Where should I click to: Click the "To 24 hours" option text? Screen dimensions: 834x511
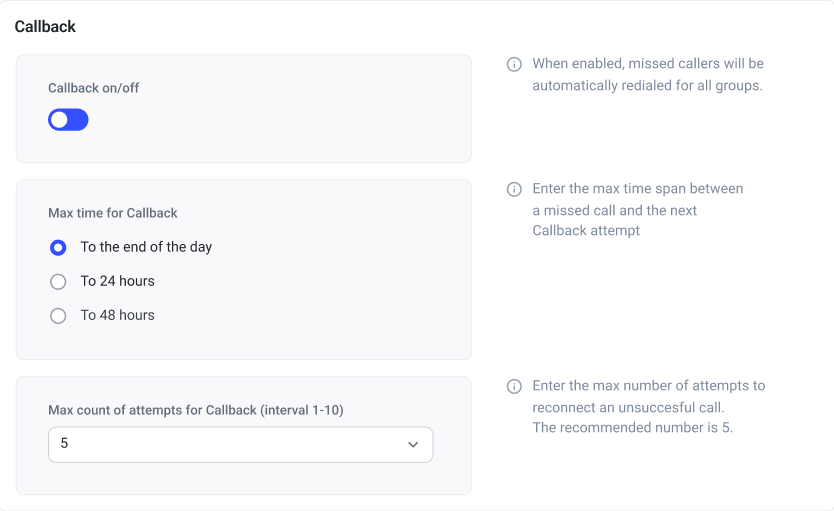[x=118, y=281]
